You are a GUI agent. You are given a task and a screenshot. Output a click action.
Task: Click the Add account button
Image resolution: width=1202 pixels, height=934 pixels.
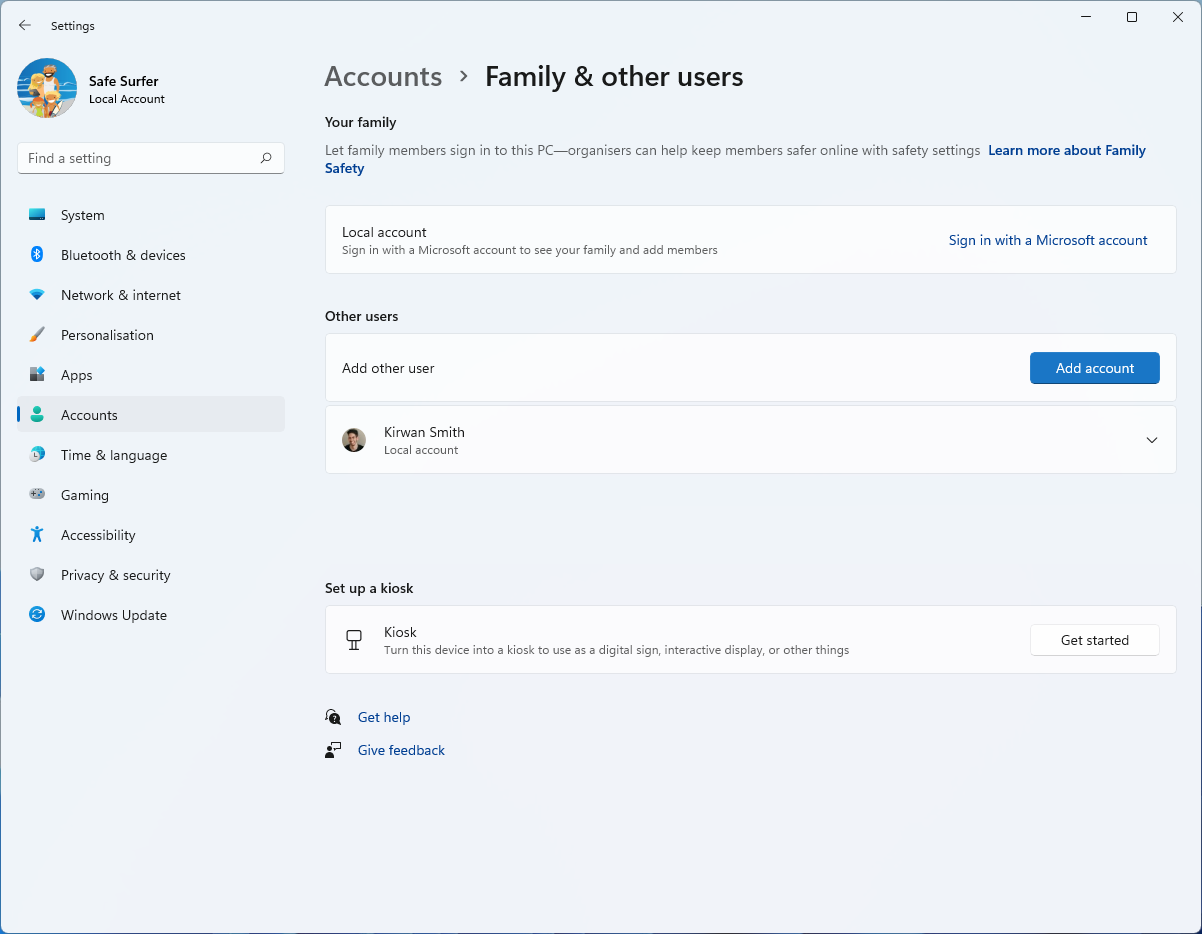(1095, 368)
